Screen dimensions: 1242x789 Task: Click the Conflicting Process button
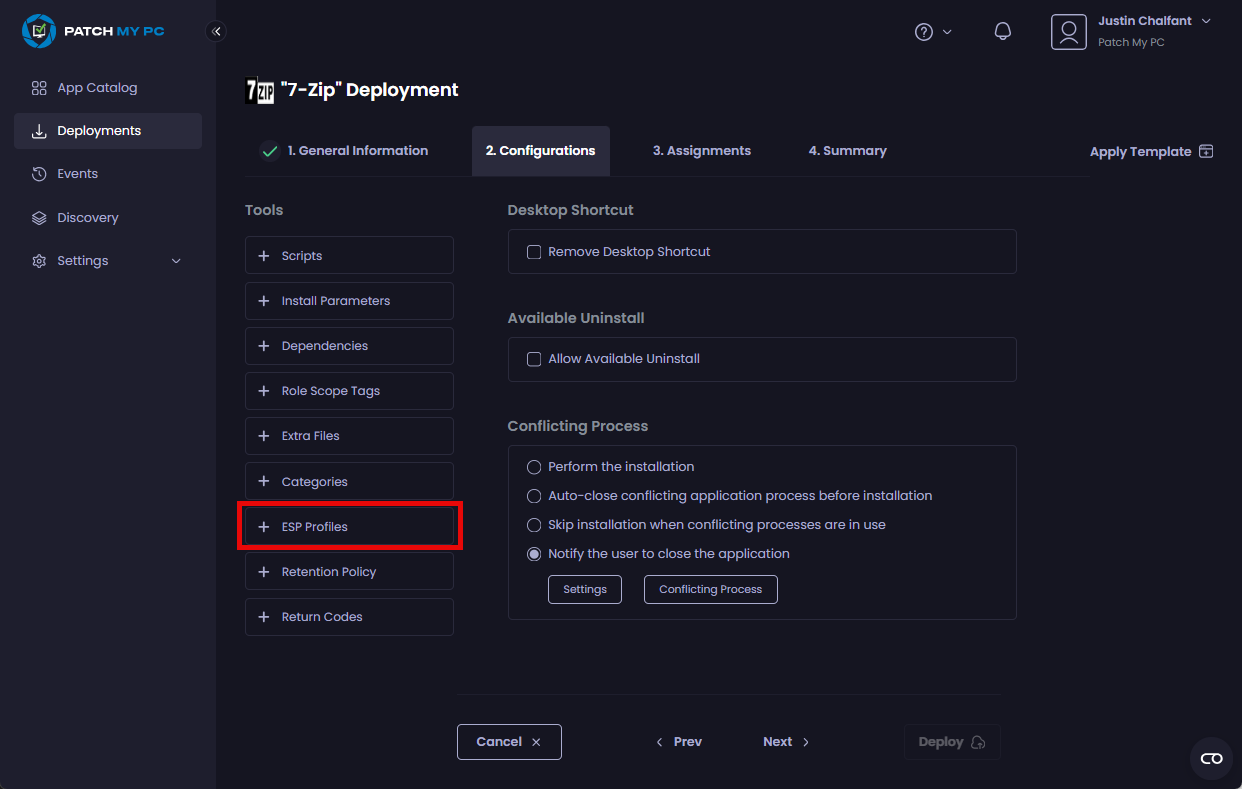click(x=710, y=590)
